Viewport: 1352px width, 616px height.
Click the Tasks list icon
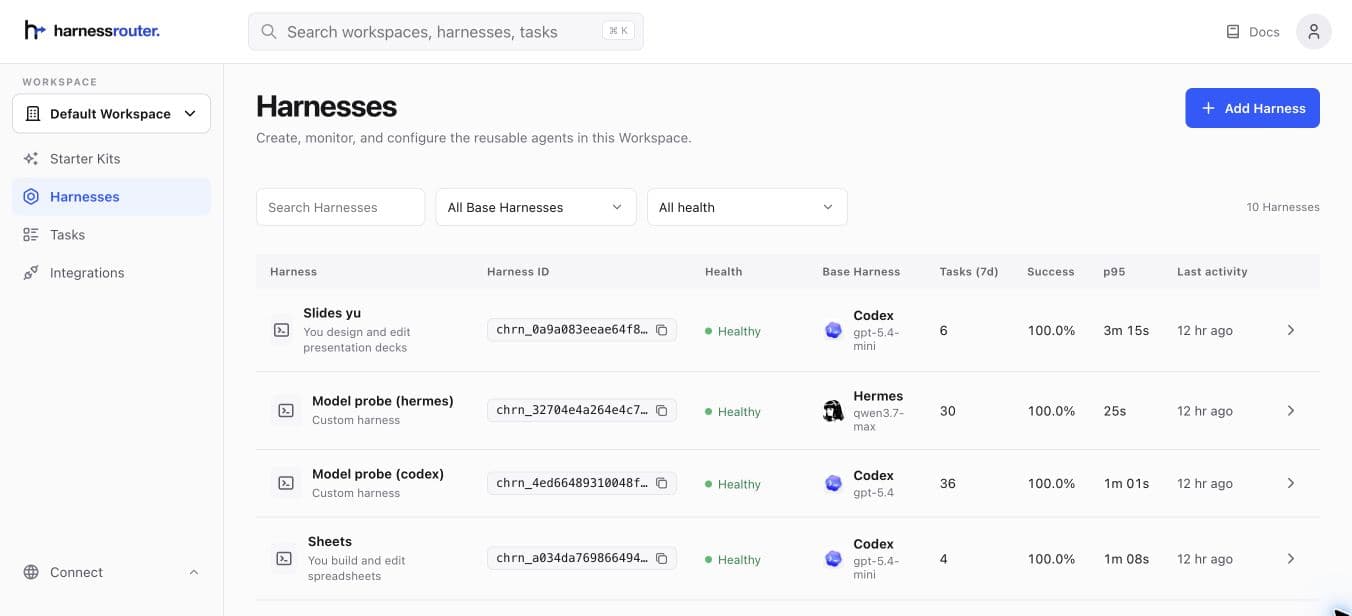(x=31, y=235)
